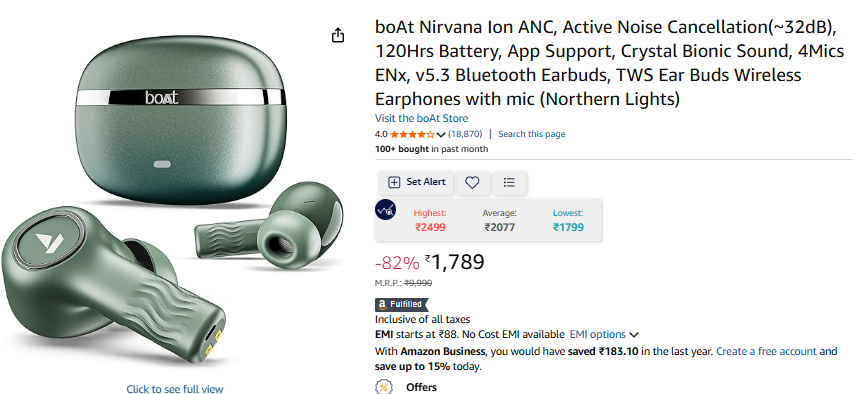Click Search this page link
This screenshot has height=394, width=859.
pos(531,134)
